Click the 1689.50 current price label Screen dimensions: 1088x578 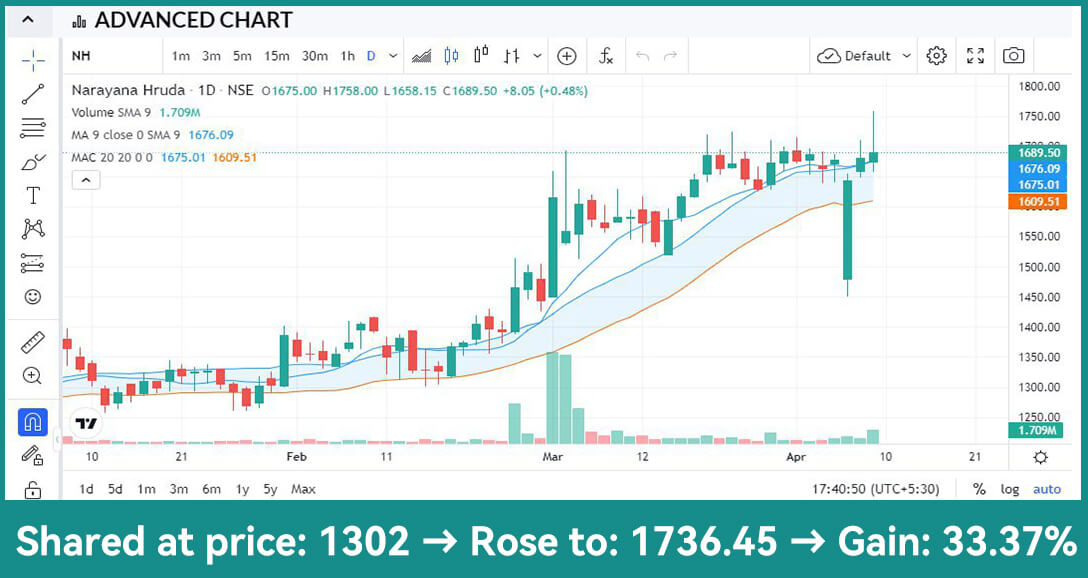pyautogui.click(x=1038, y=153)
